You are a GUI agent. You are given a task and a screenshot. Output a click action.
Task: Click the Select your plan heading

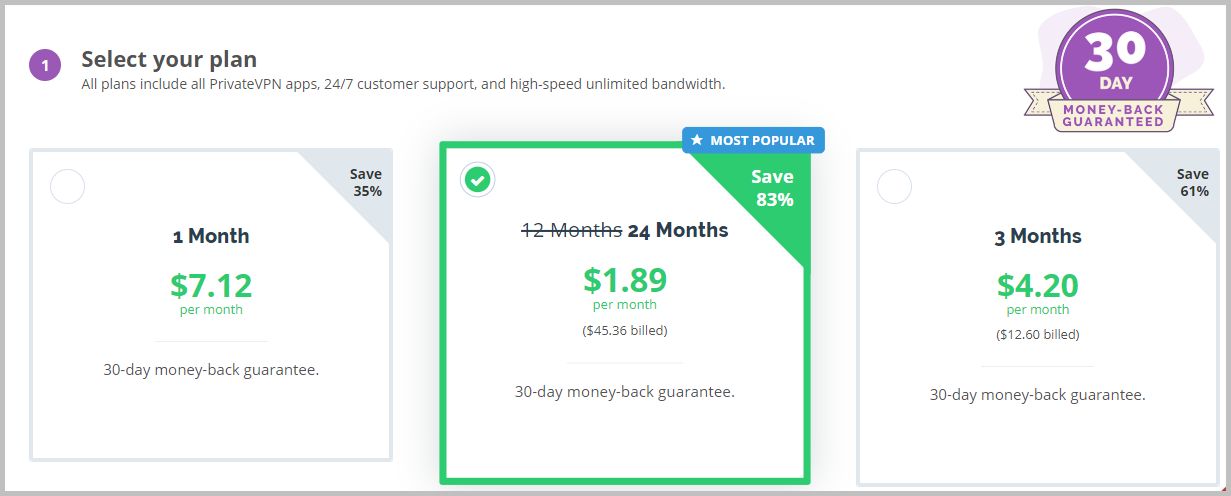(169, 59)
